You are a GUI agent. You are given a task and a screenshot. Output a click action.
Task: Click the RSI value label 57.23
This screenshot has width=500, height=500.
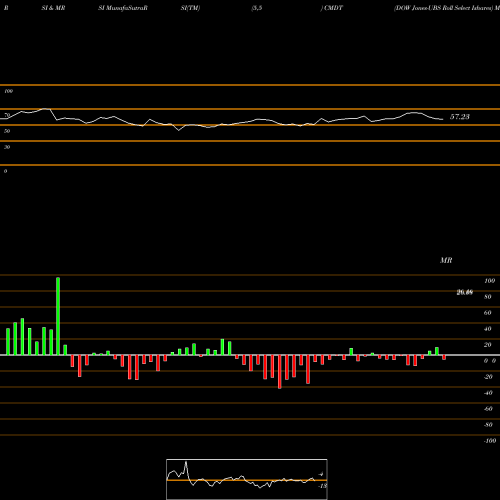tap(460, 117)
